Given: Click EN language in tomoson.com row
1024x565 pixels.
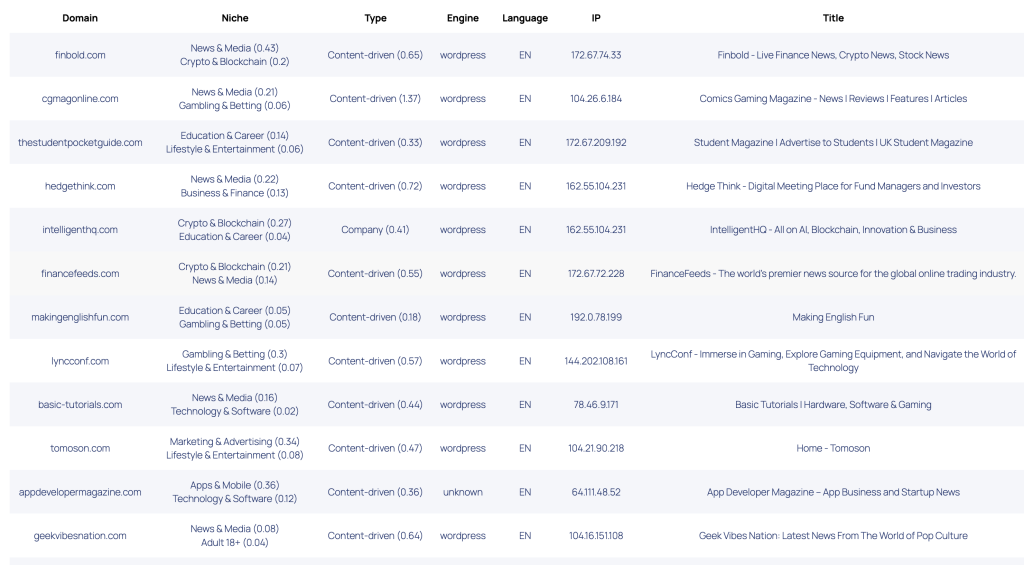Looking at the screenshot, I should pos(525,448).
